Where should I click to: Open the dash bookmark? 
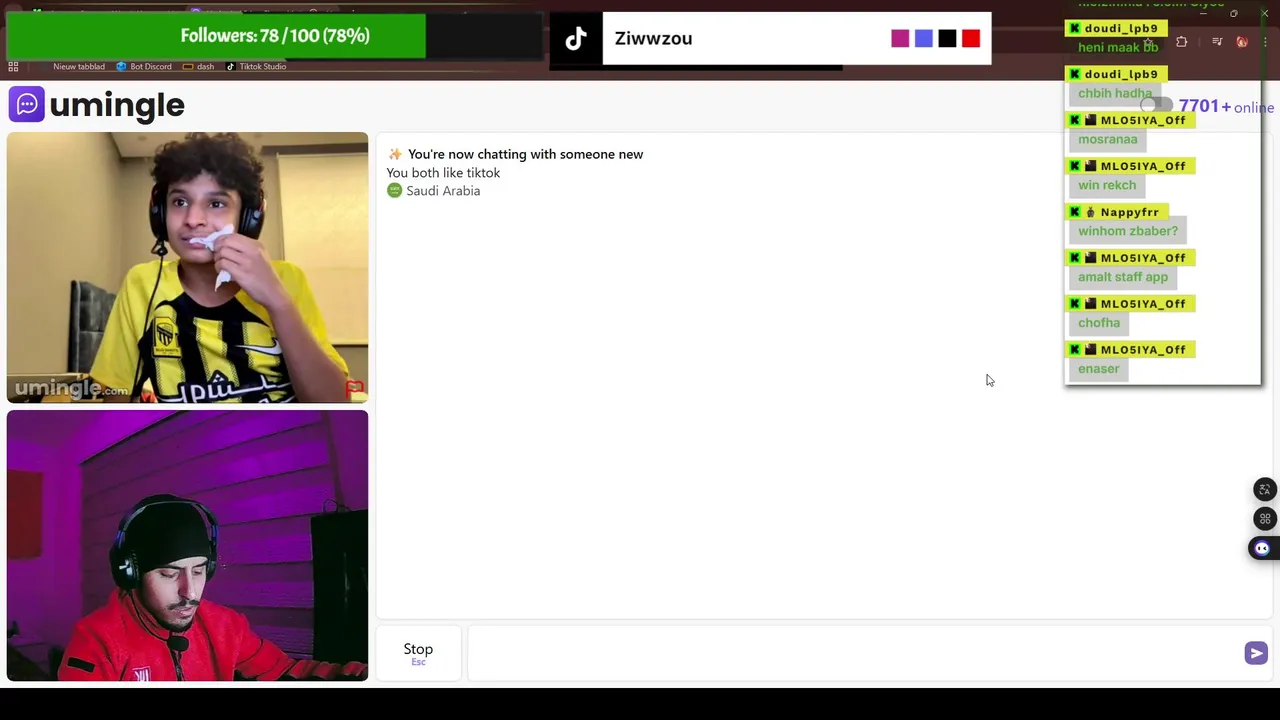[198, 66]
